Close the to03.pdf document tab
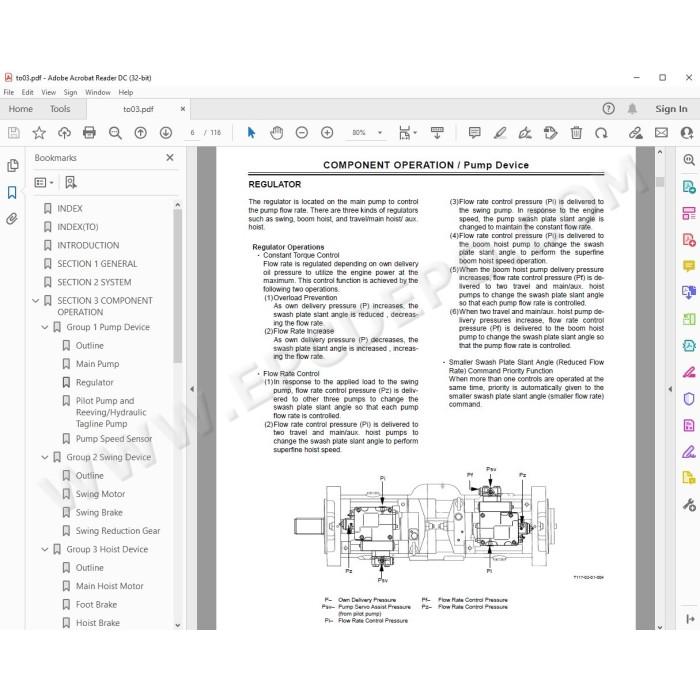 [183, 108]
